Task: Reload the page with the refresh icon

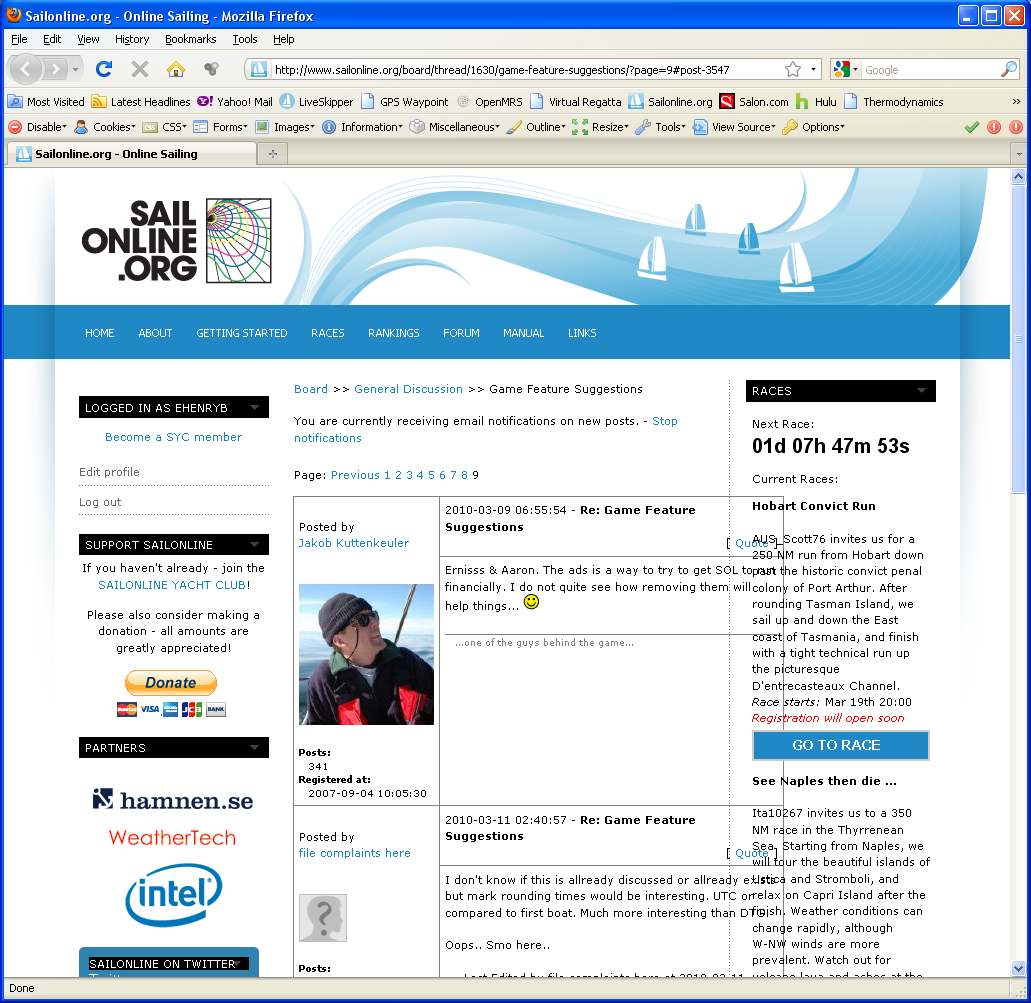Action: coord(104,69)
